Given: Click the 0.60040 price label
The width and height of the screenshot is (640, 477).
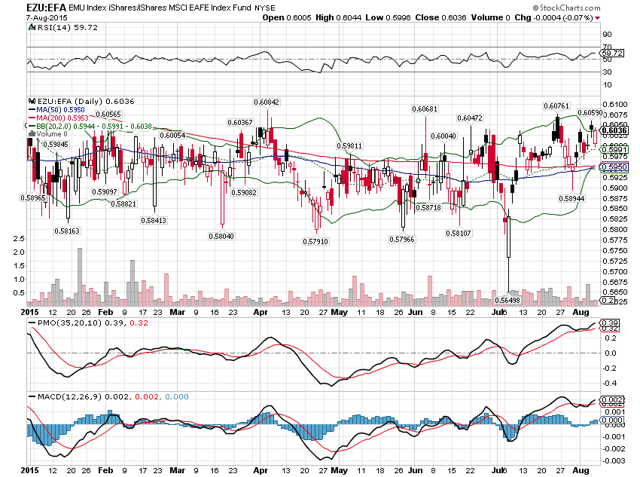Looking at the screenshot, I should coord(444,136).
